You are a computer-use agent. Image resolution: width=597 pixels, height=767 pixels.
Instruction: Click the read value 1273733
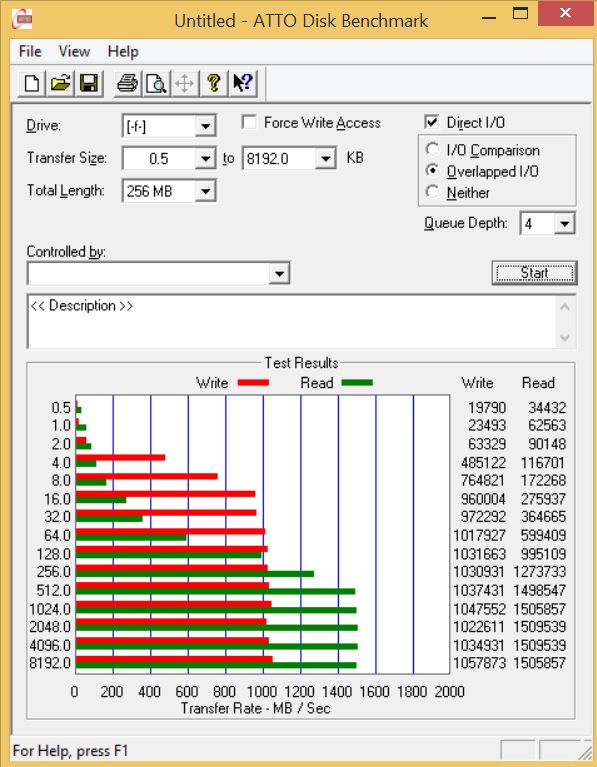tap(540, 571)
